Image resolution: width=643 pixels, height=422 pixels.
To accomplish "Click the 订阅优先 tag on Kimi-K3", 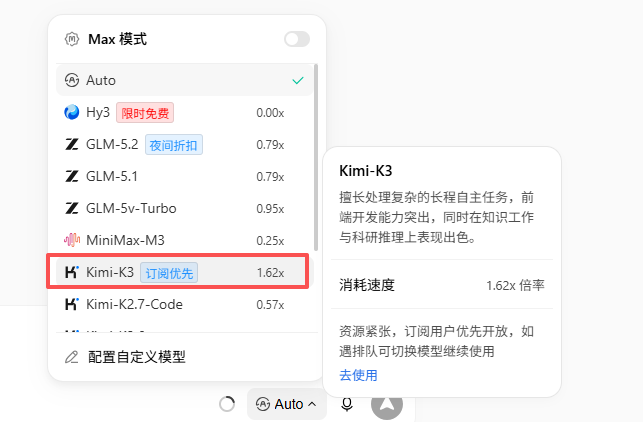I will tap(169, 273).
